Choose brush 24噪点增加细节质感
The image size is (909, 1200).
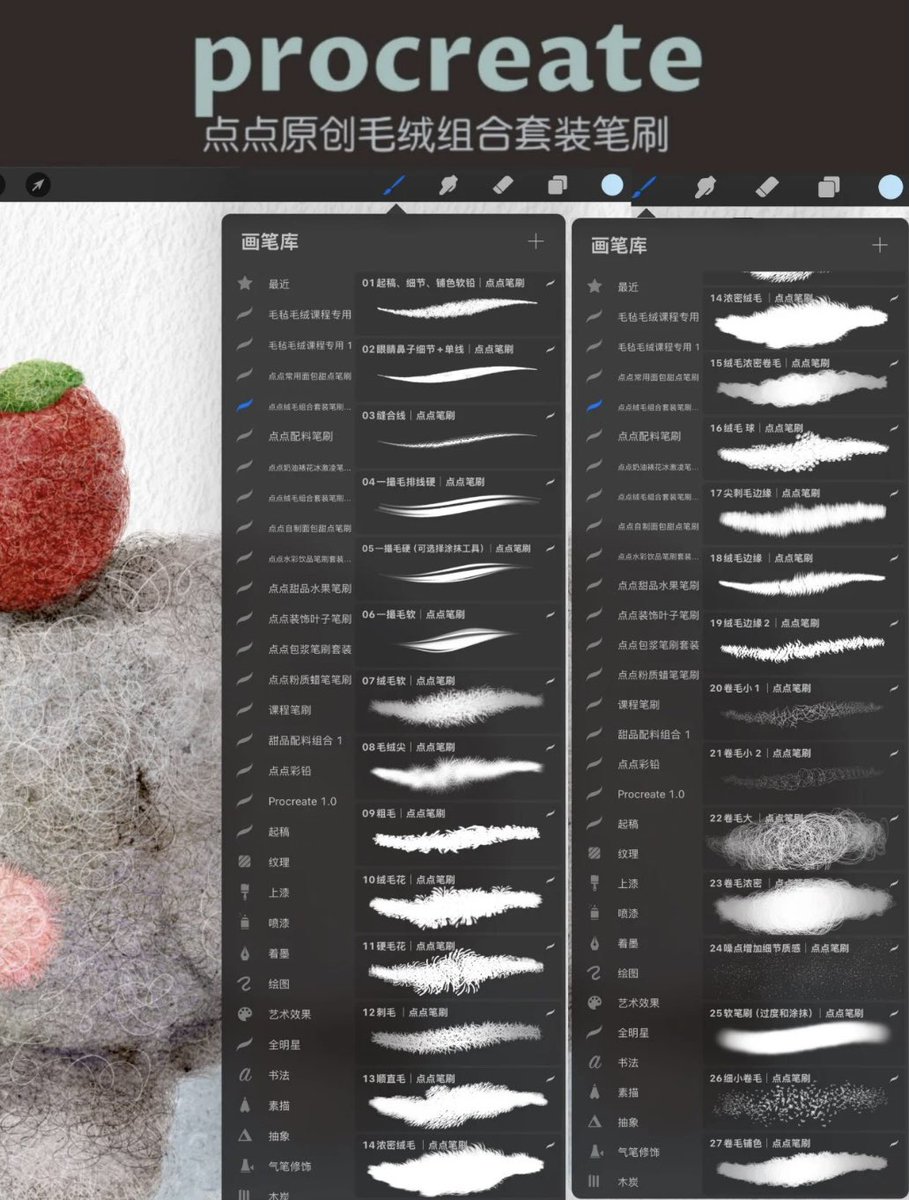click(x=804, y=969)
